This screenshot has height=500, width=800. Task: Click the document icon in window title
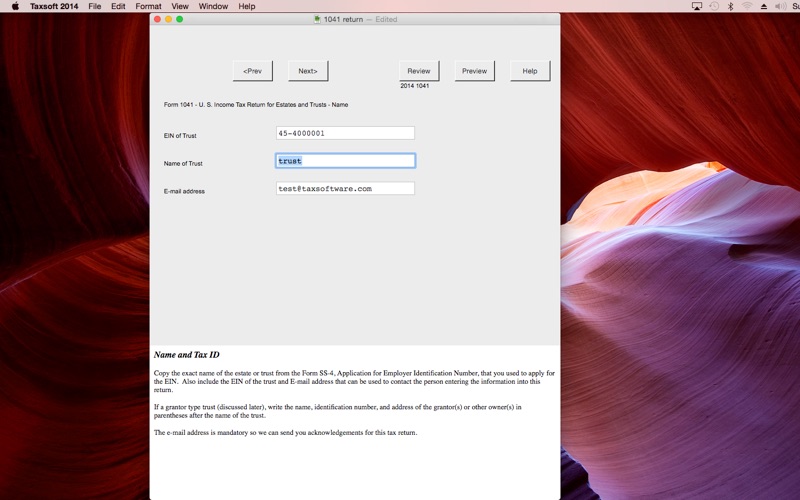[317, 19]
